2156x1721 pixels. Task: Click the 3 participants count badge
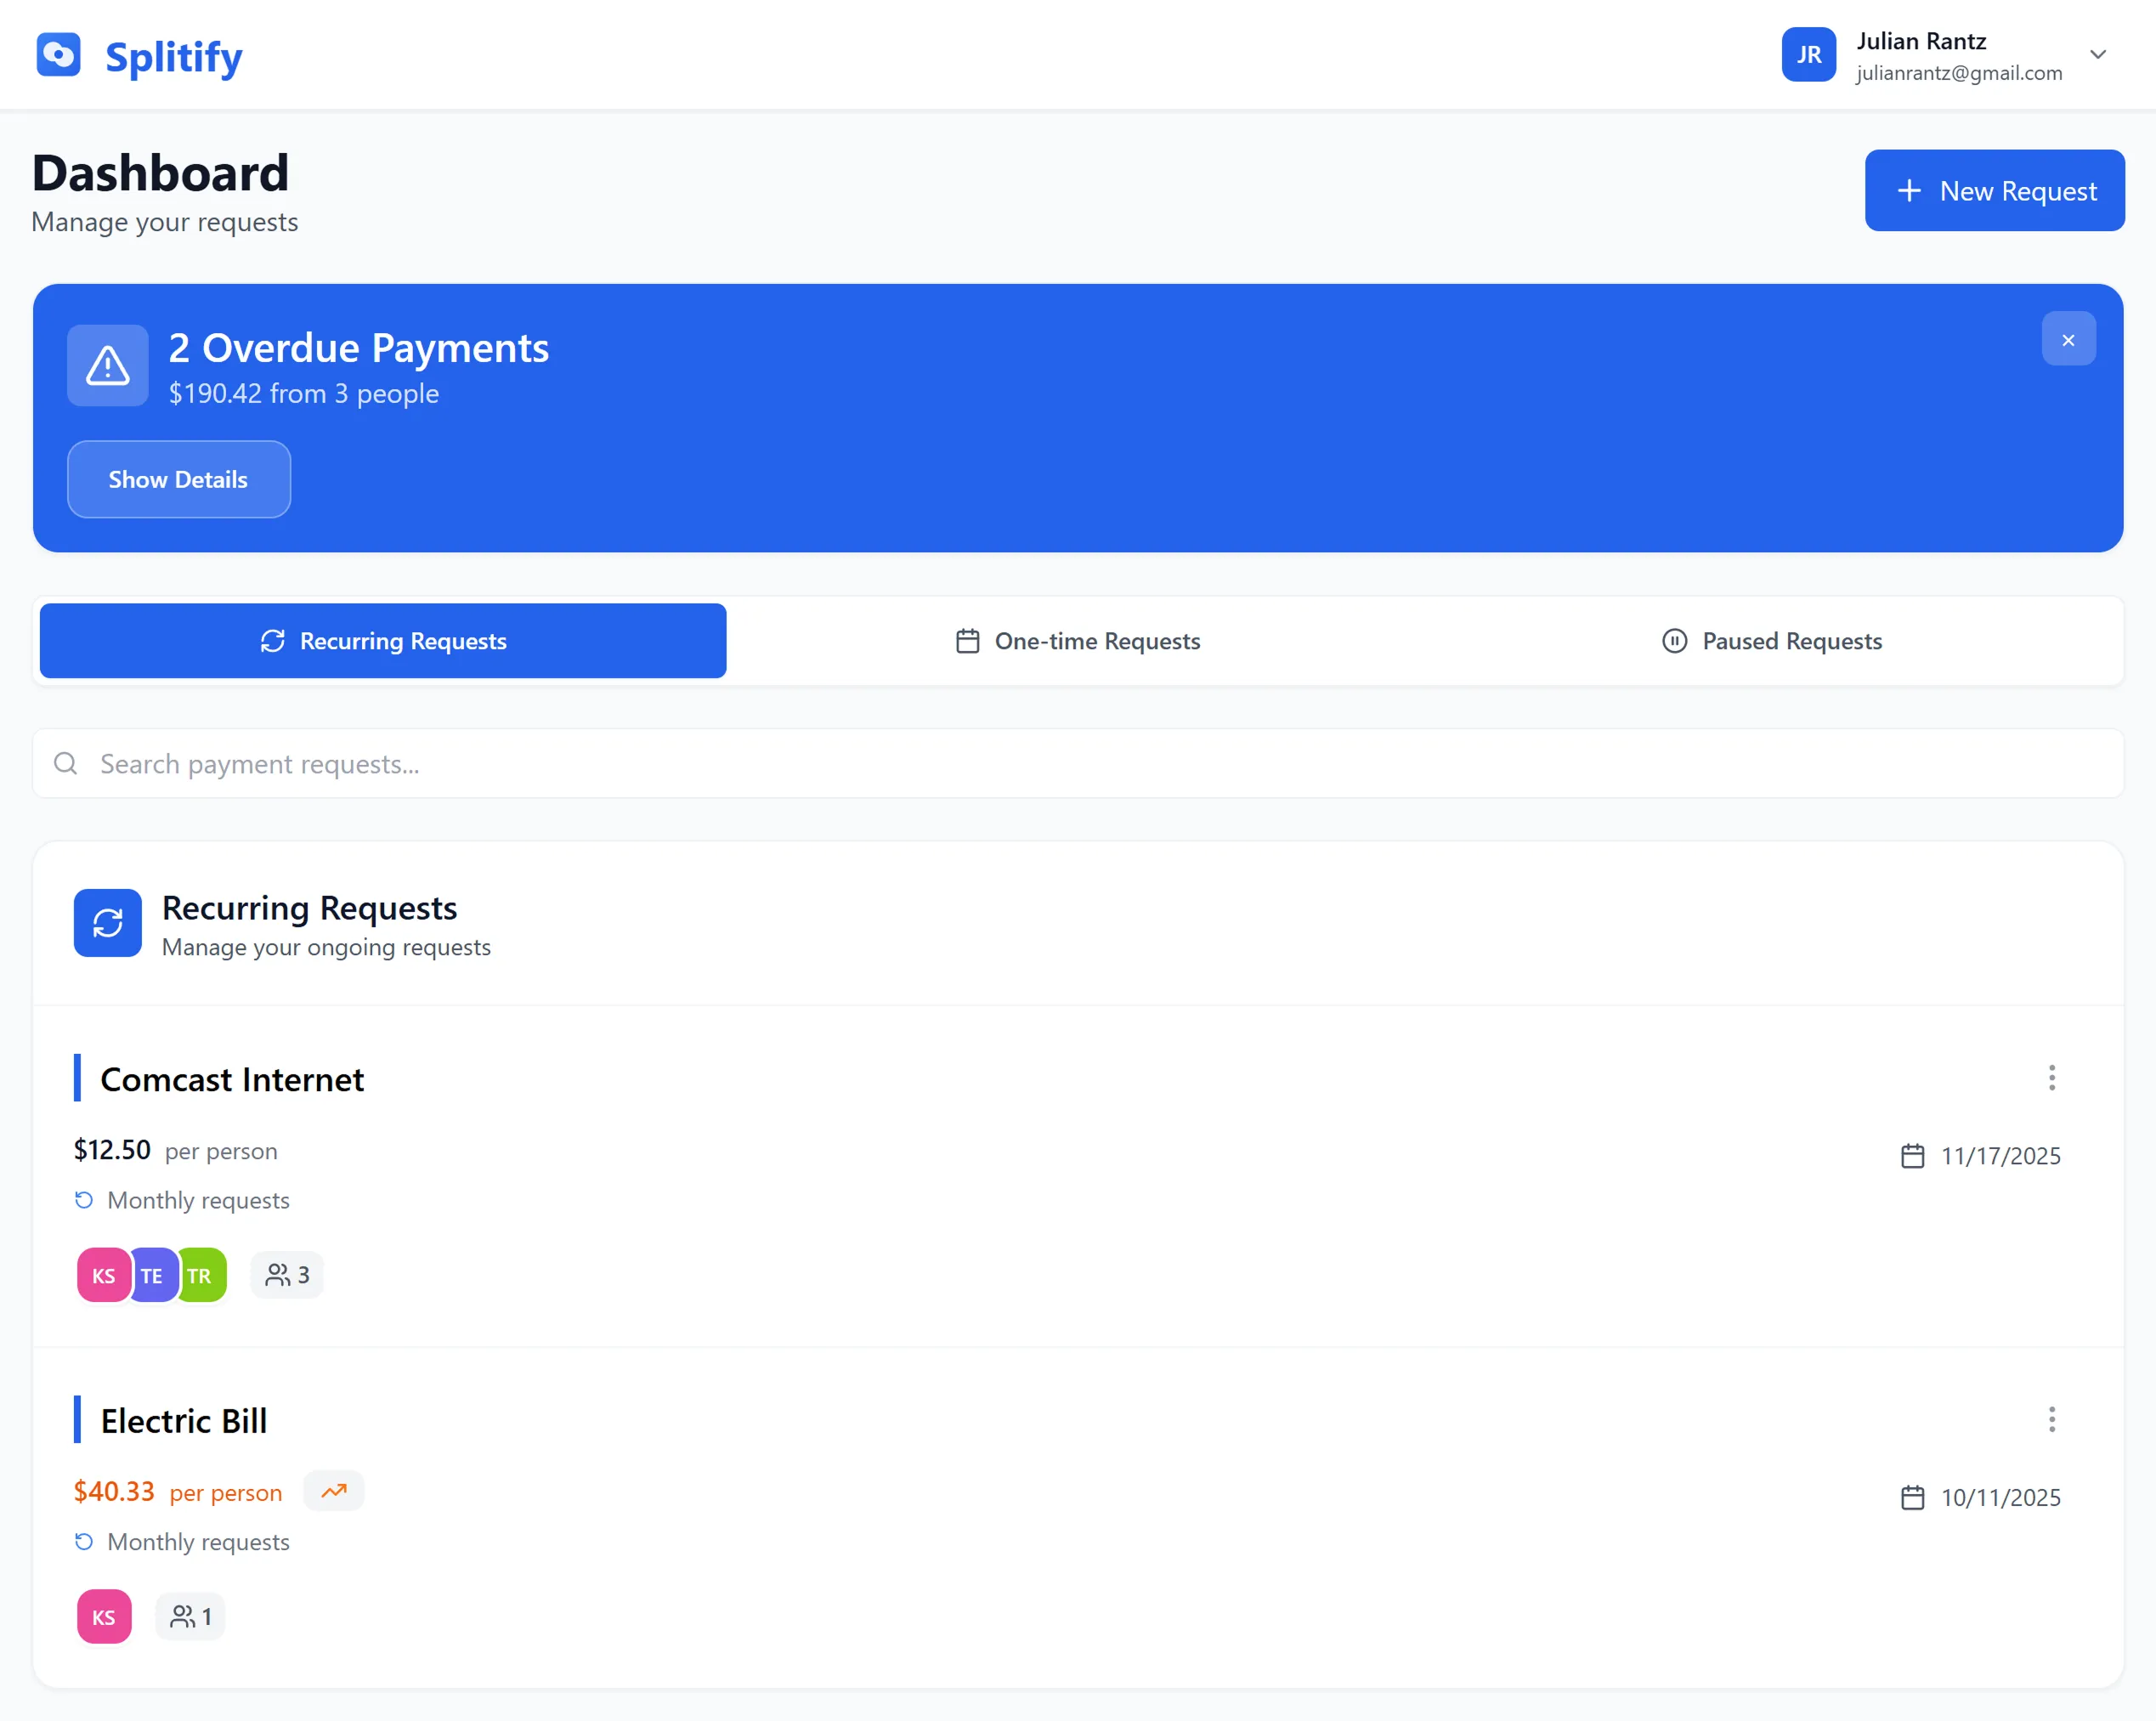[287, 1275]
